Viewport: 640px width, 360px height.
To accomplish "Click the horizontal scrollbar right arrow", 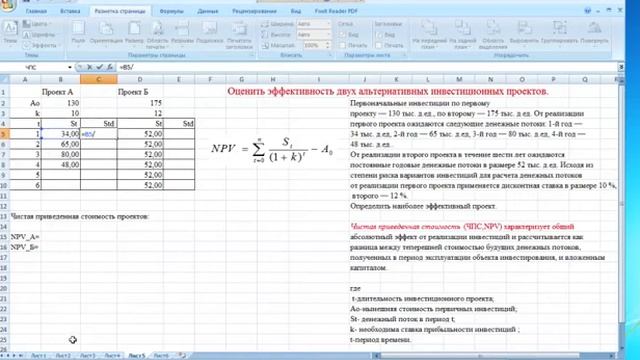I will click(x=612, y=356).
